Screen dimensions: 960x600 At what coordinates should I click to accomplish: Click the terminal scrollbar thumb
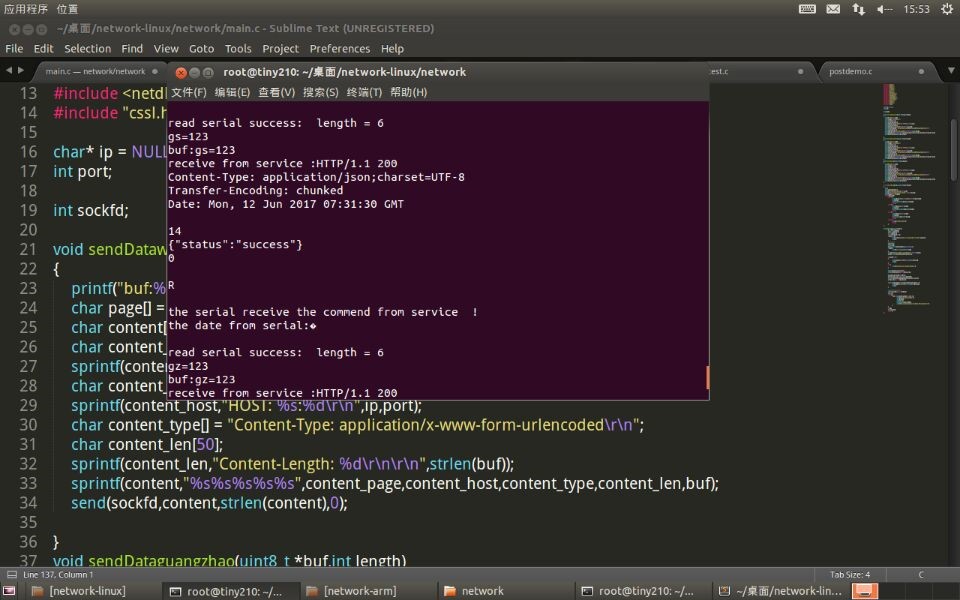707,377
